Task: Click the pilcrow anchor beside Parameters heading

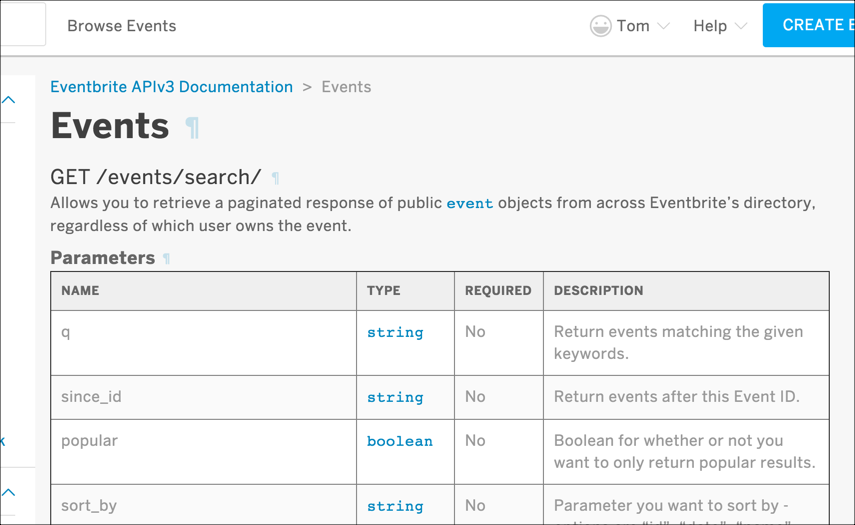Action: [x=167, y=259]
